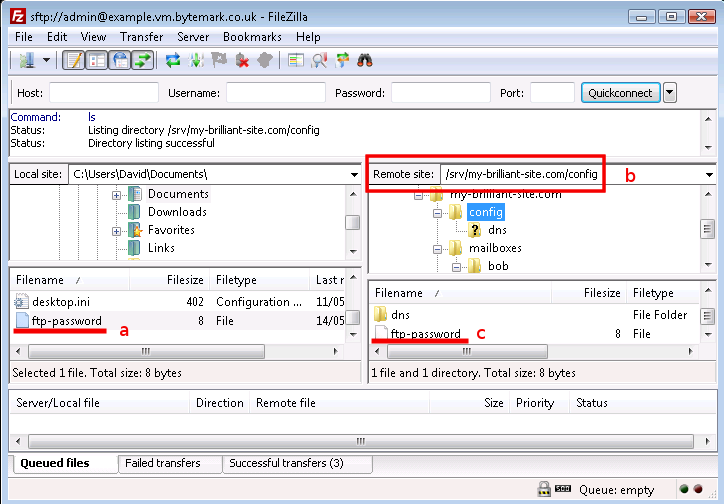Select config folder in remote tree
The image size is (724, 504).
[x=486, y=212]
